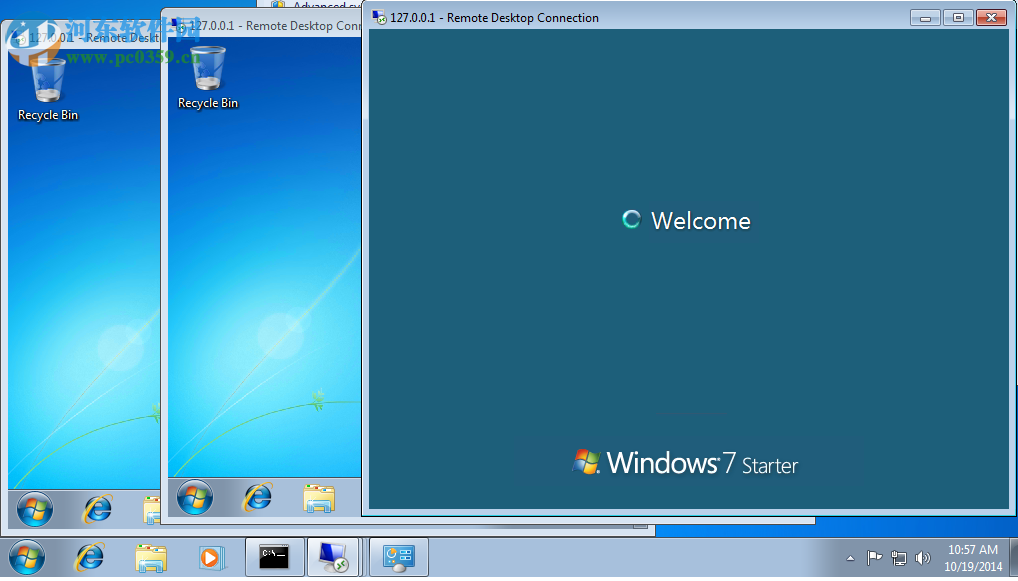Close the front Remote Desktop window
Image resolution: width=1018 pixels, height=581 pixels.
tap(991, 18)
